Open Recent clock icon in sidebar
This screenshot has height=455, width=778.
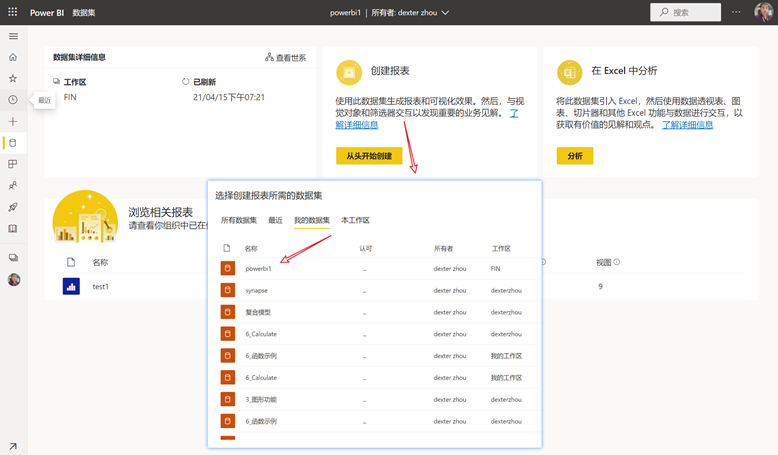click(x=13, y=100)
